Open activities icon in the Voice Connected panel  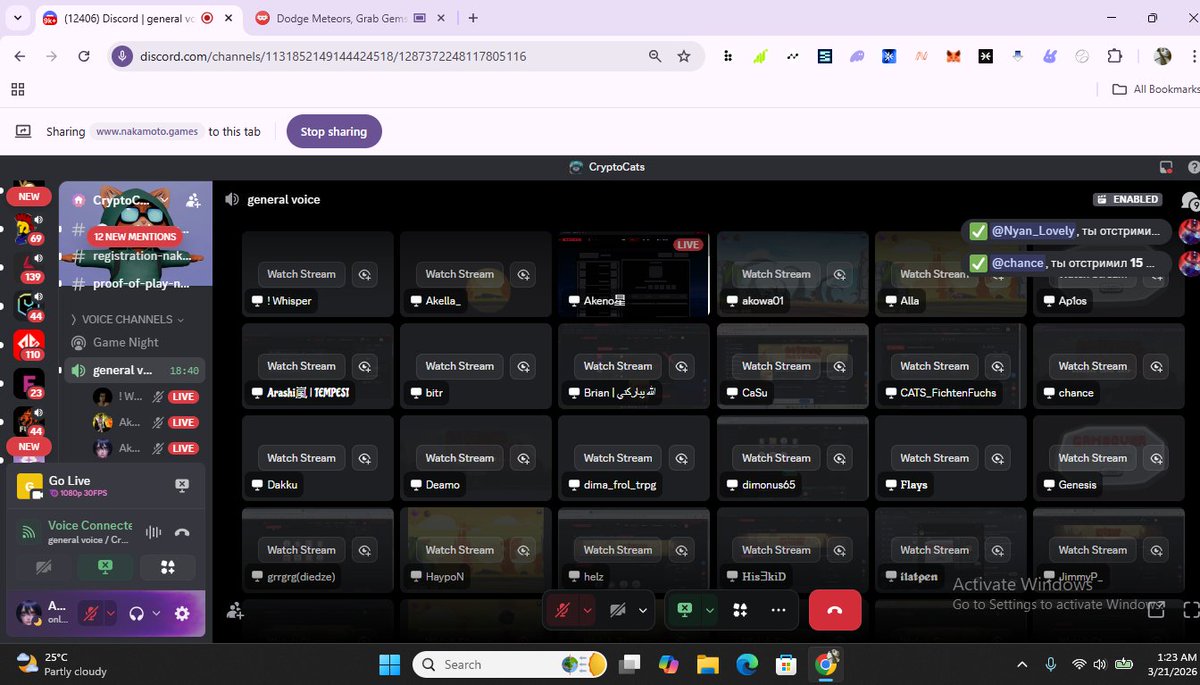(168, 567)
